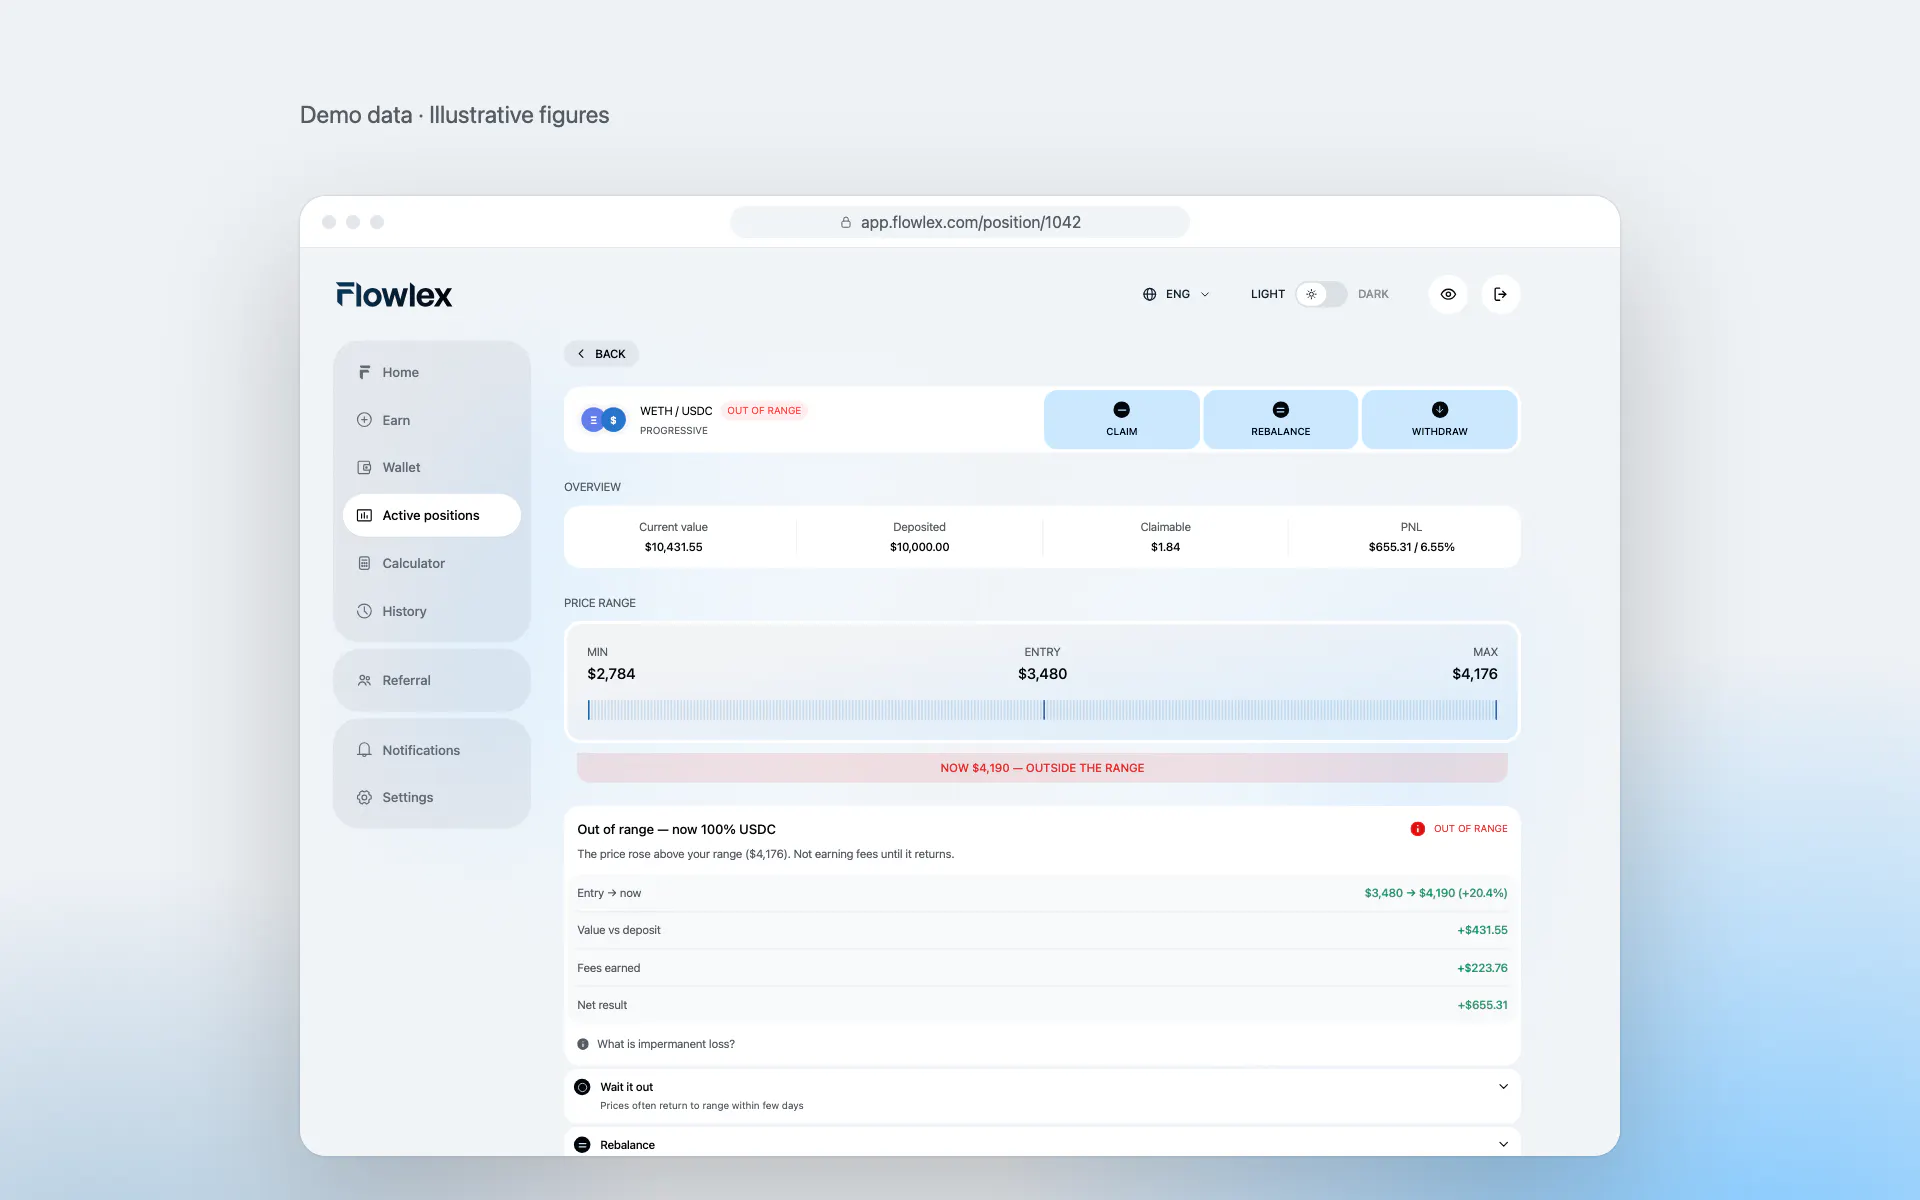
Task: Click the Notifications bell icon
Action: point(364,750)
